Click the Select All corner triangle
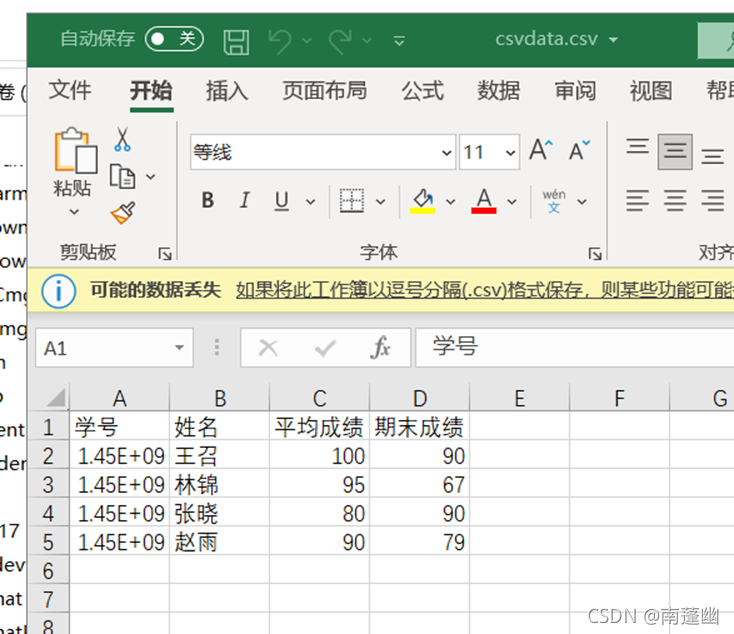Screen dimensions: 734x634 [x=56, y=398]
